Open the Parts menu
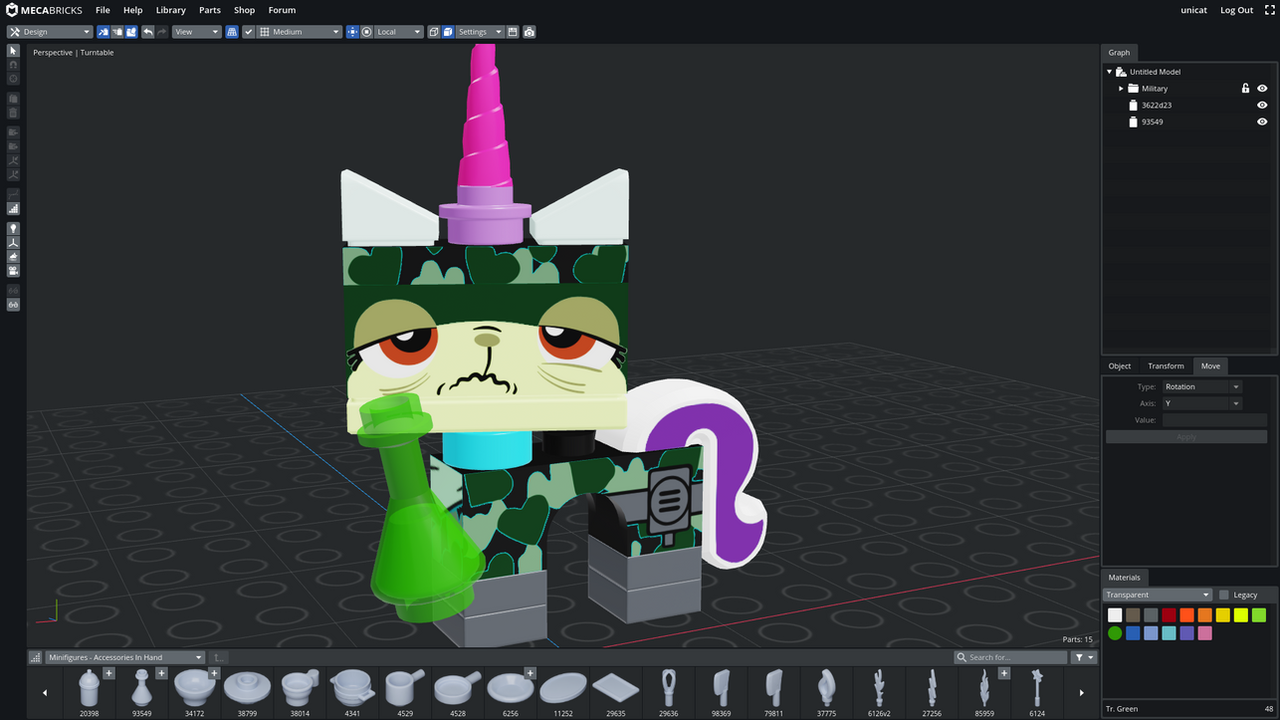Screen dimensions: 1280x720 click(210, 10)
